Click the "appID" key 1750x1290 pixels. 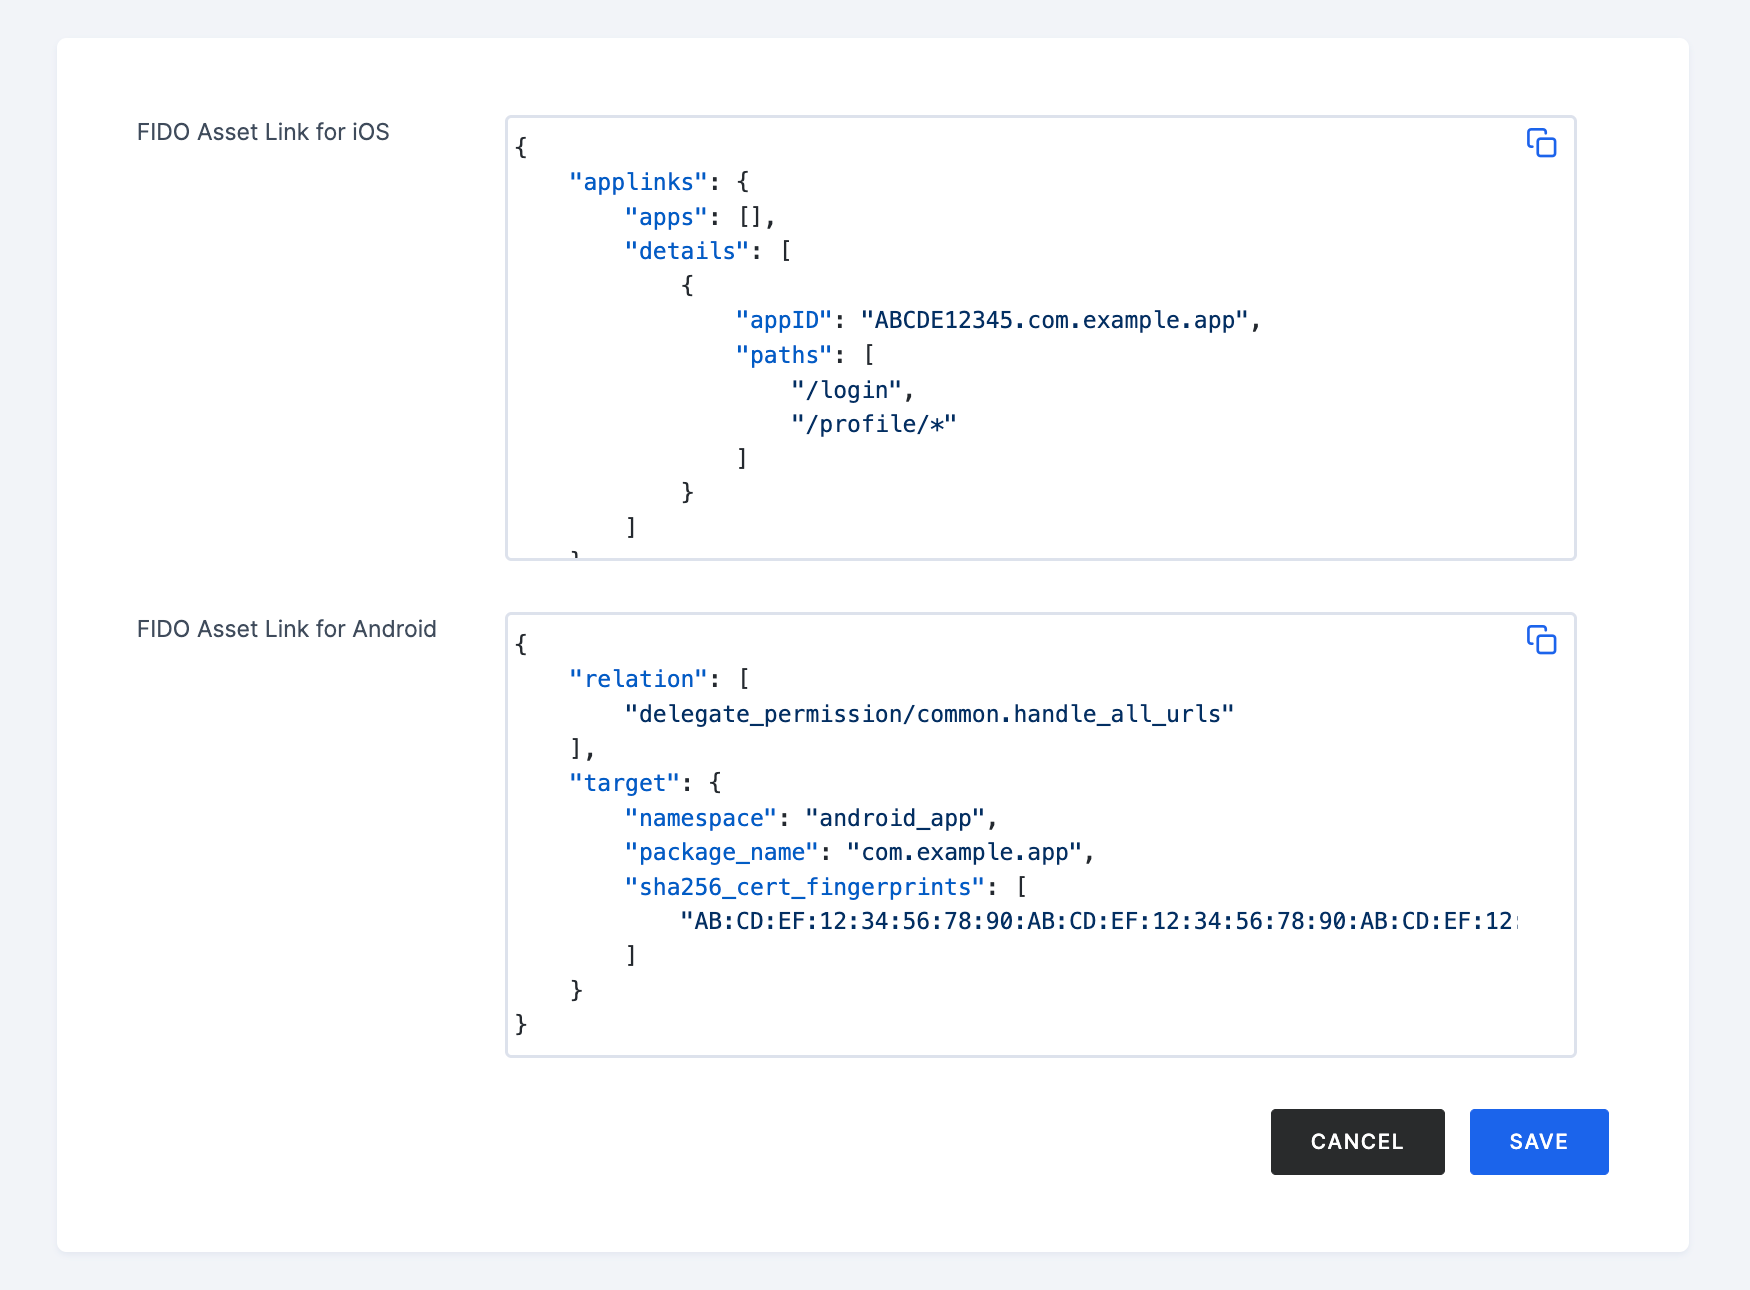point(784,320)
